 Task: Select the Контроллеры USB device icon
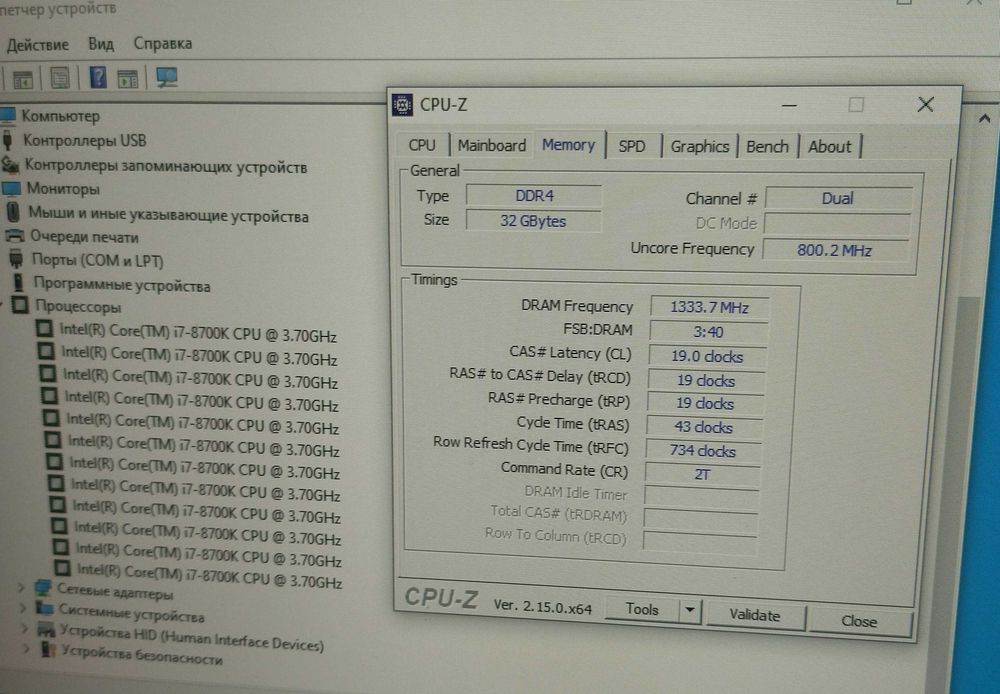pyautogui.click(x=8, y=140)
